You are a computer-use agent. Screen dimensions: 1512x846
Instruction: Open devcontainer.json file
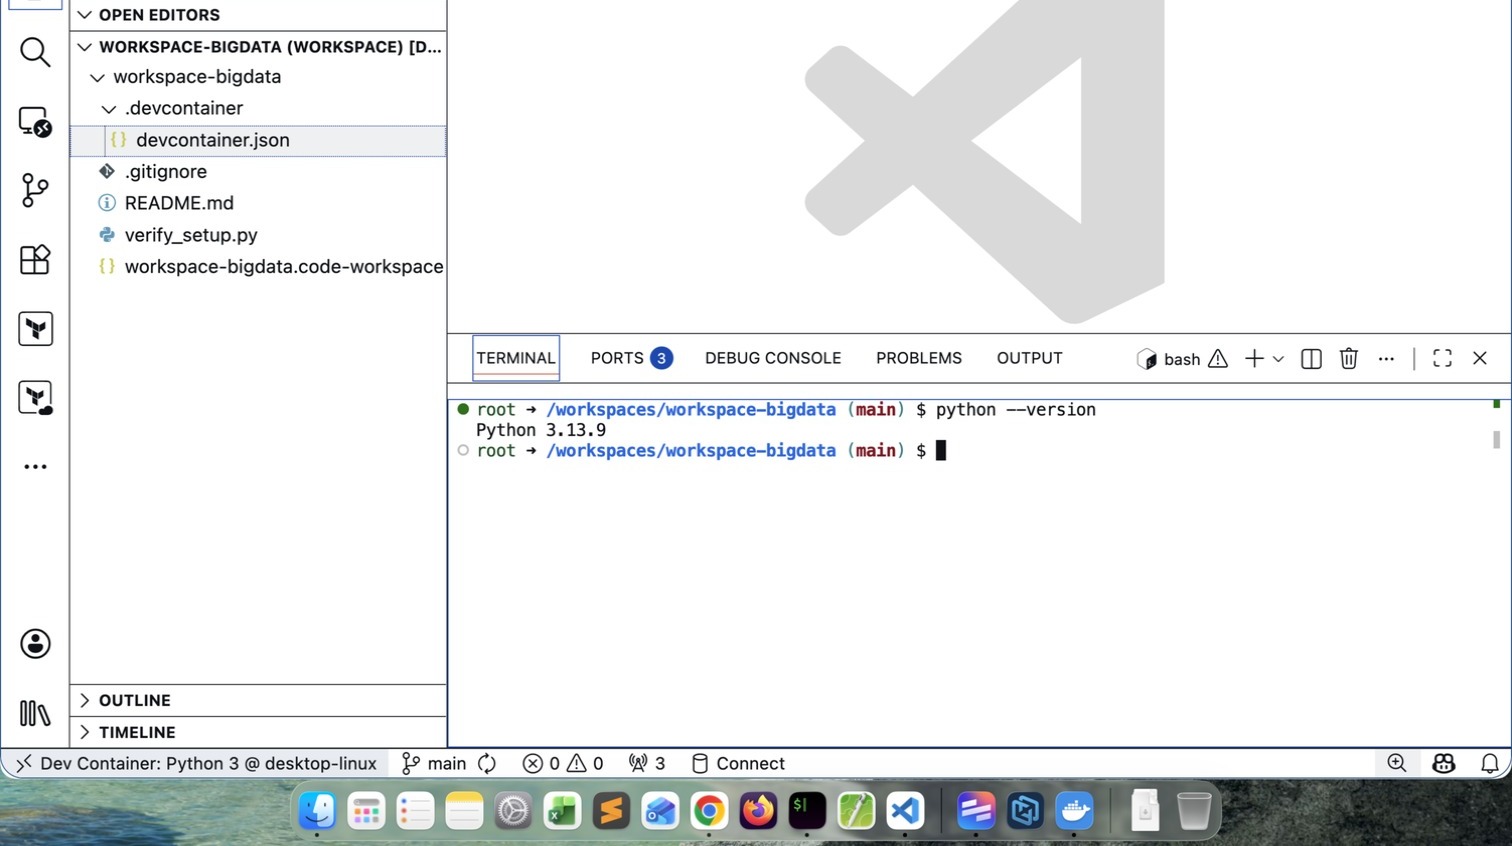(258, 140)
